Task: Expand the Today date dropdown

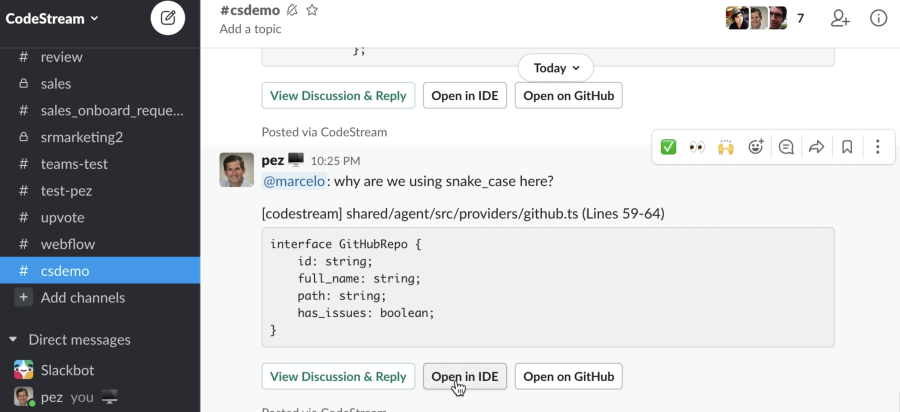Action: point(556,68)
